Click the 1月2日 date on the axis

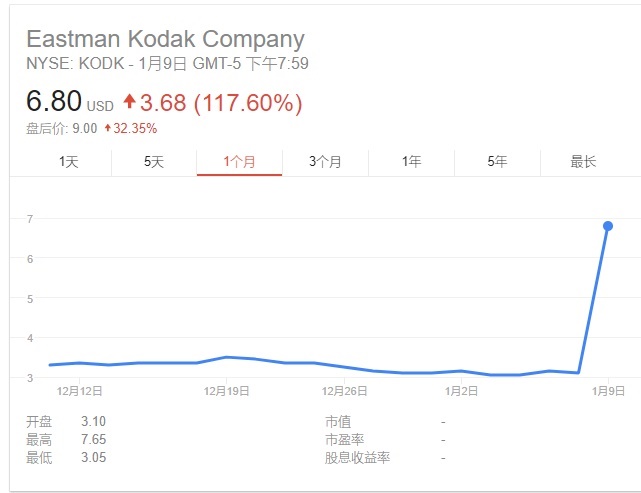pyautogui.click(x=461, y=391)
